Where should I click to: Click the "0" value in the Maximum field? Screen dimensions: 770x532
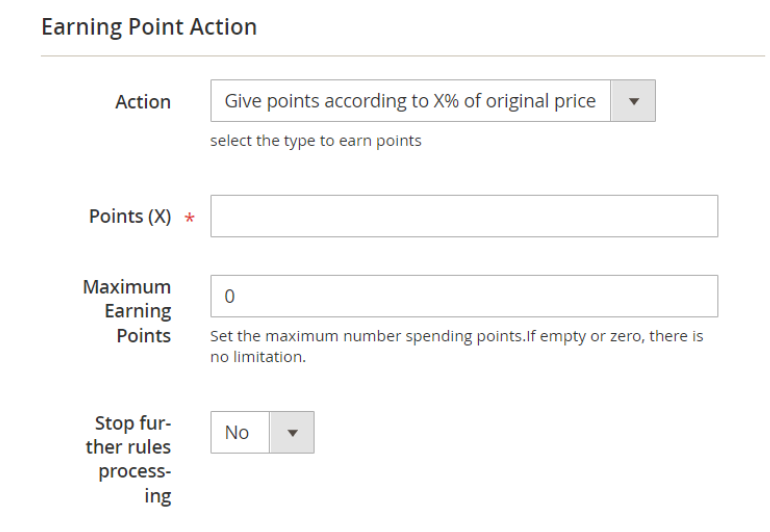230,297
